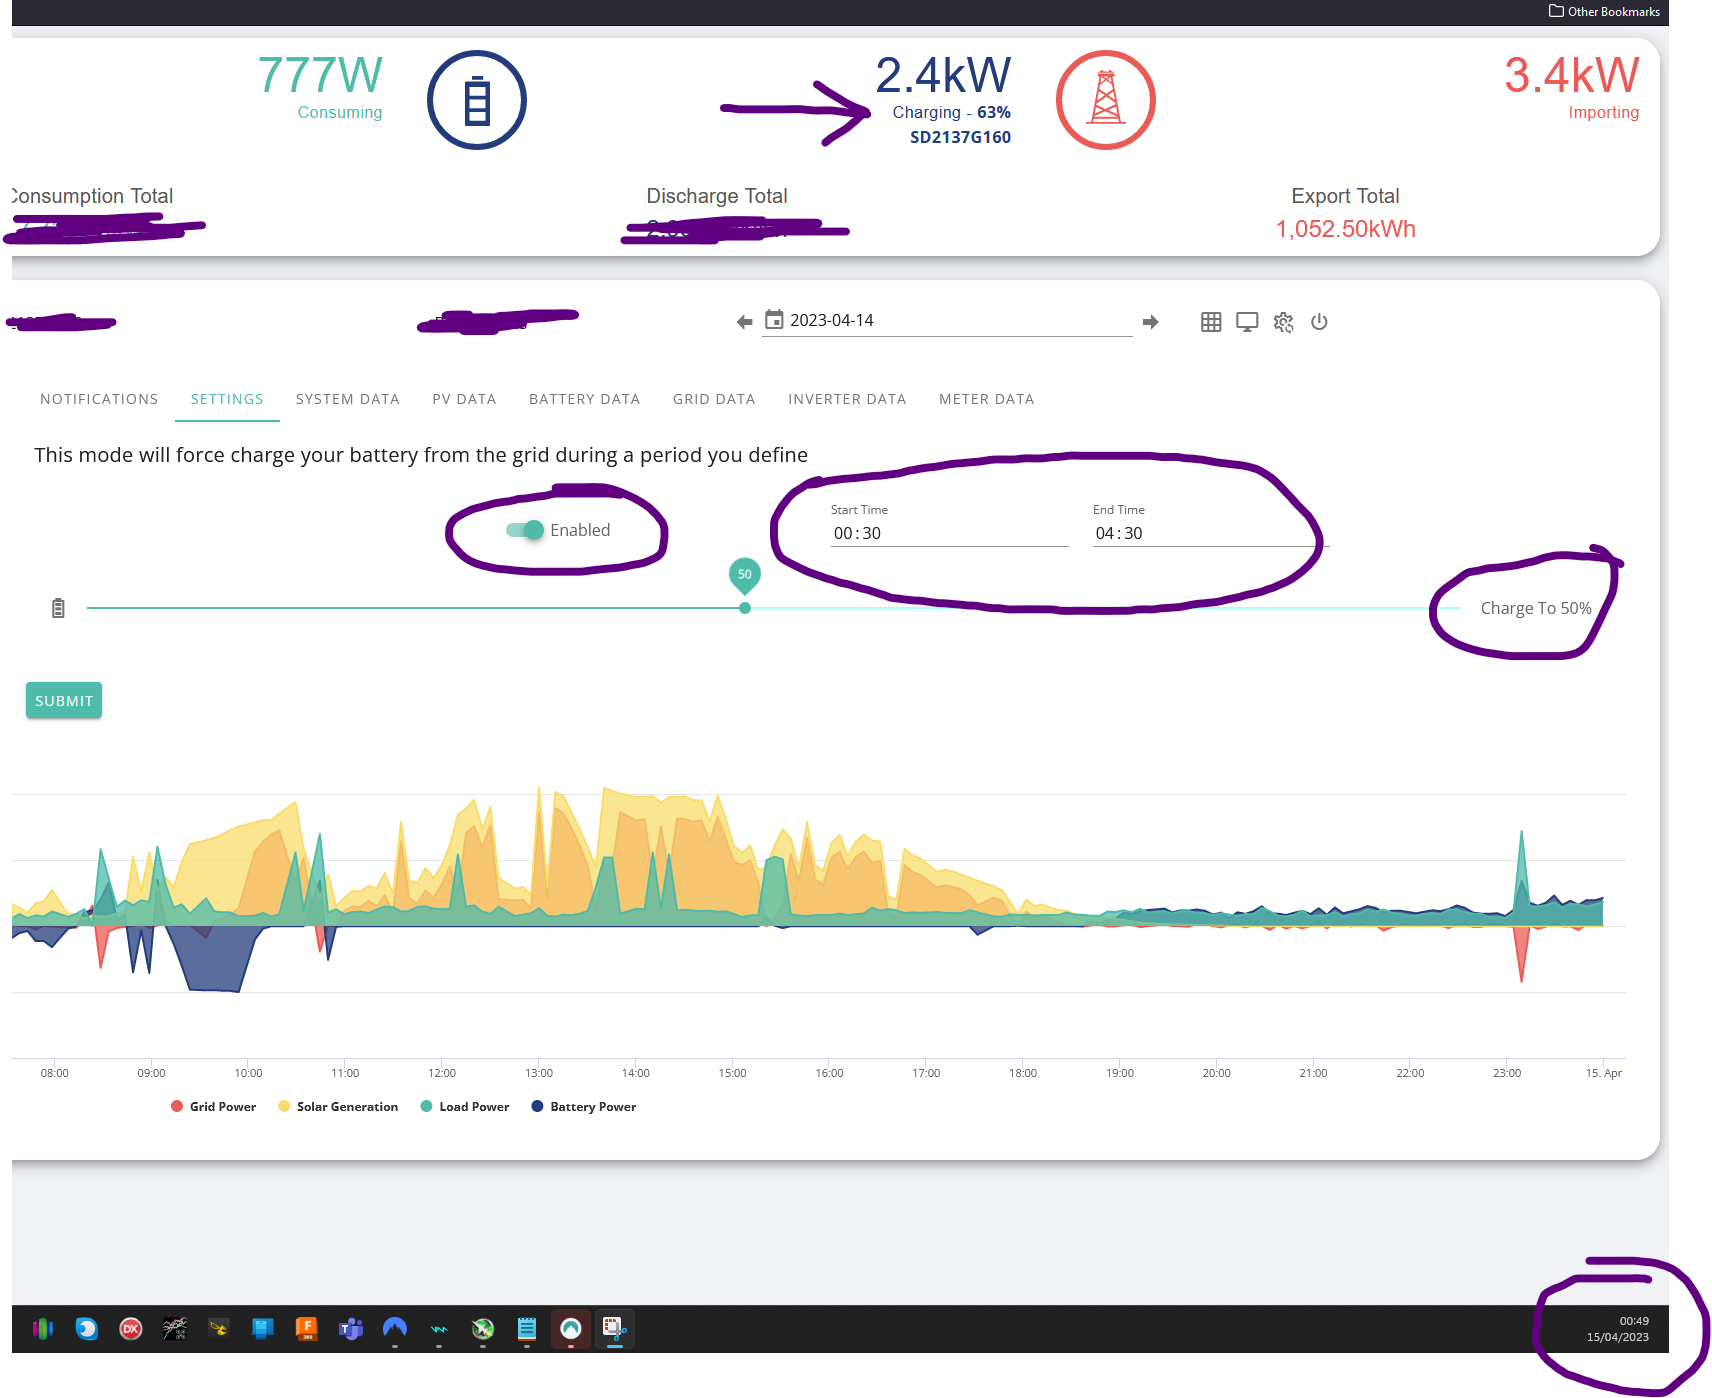Click the power button icon
1712x1398 pixels.
point(1320,322)
